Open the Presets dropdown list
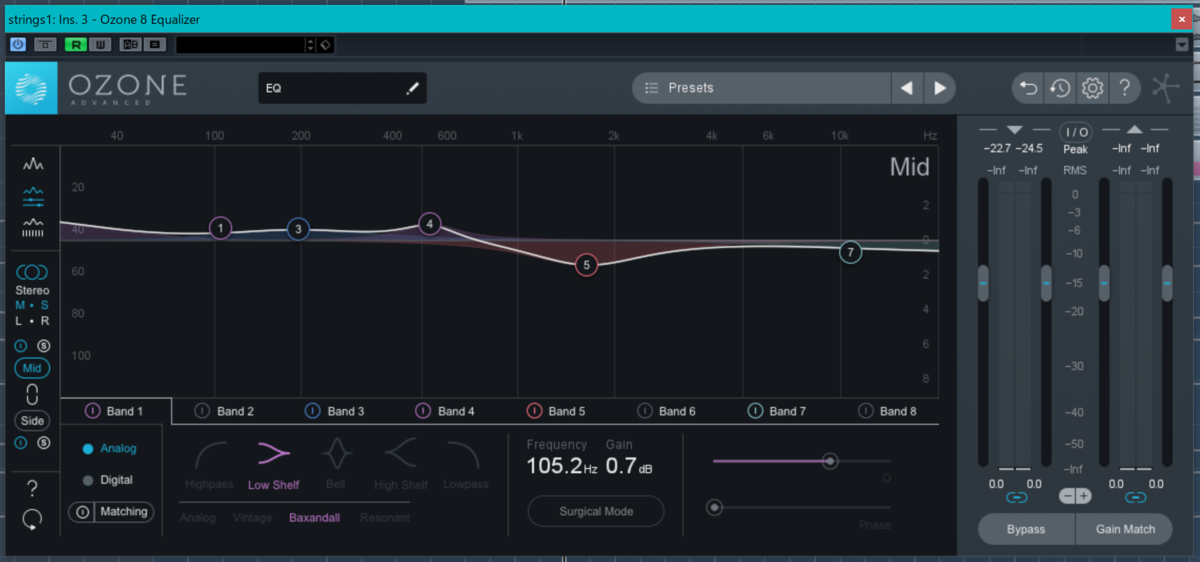 [761, 88]
